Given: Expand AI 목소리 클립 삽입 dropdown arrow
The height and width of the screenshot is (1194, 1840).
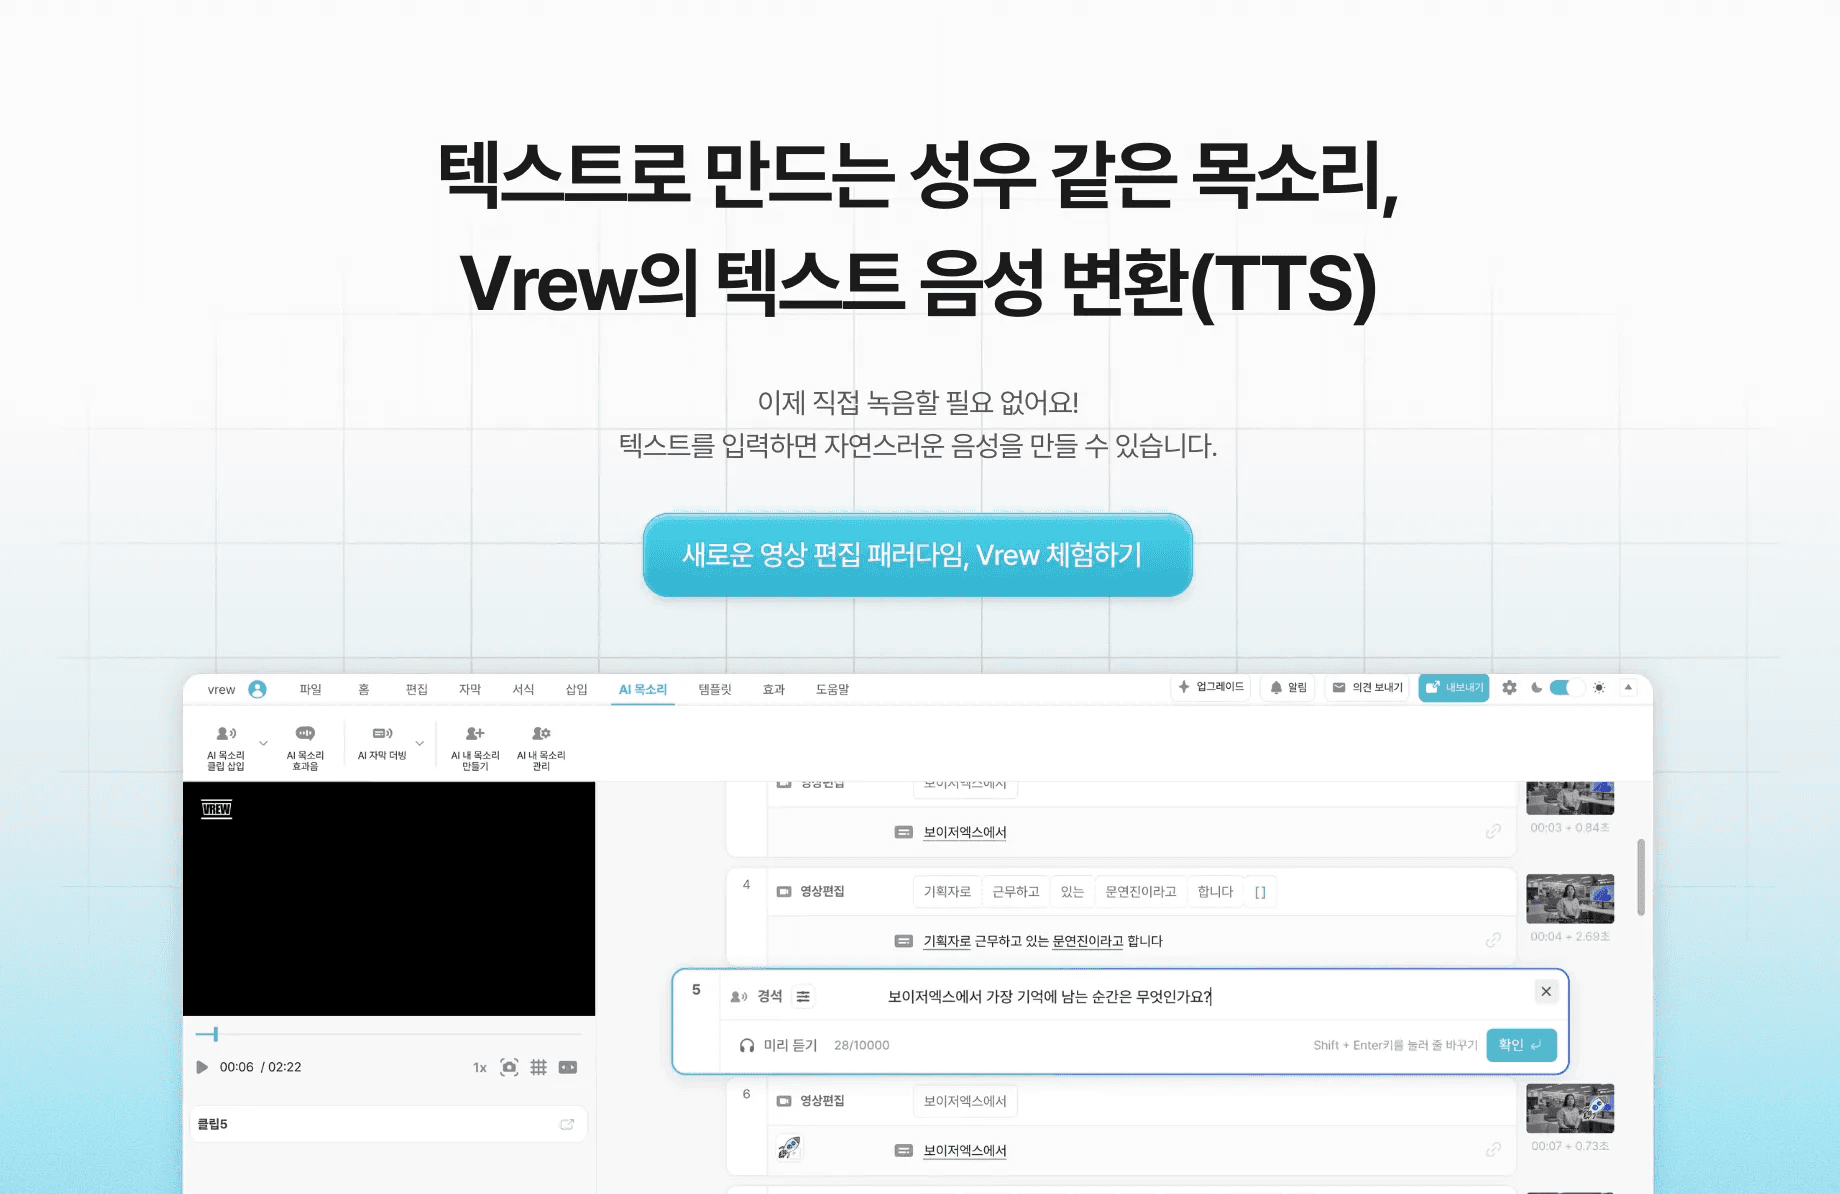Looking at the screenshot, I should [263, 743].
